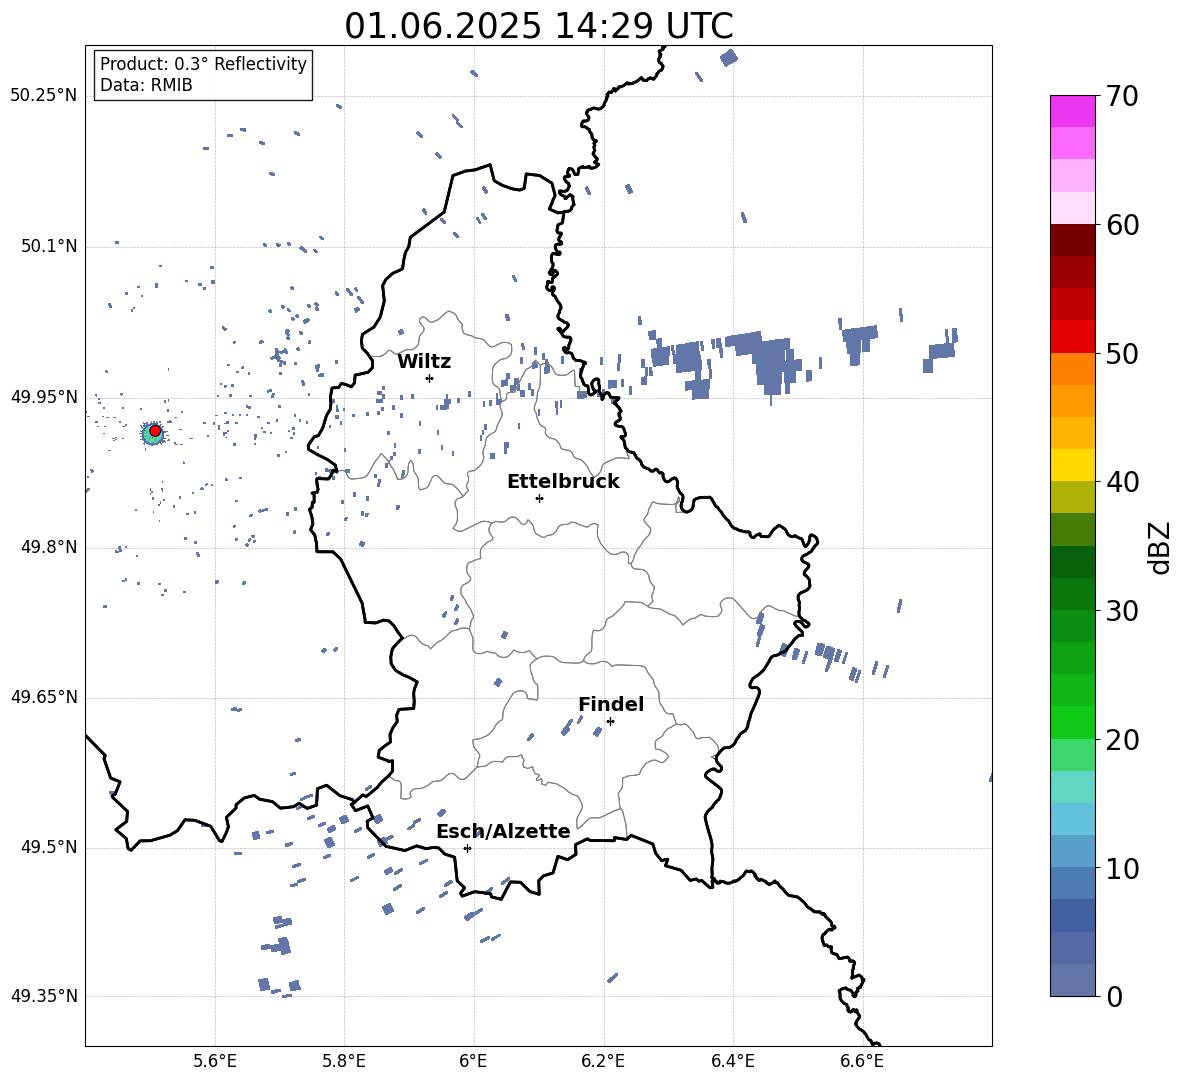
Task: Click the Product: 0.3° Reflectivity text
Action: click(203, 64)
